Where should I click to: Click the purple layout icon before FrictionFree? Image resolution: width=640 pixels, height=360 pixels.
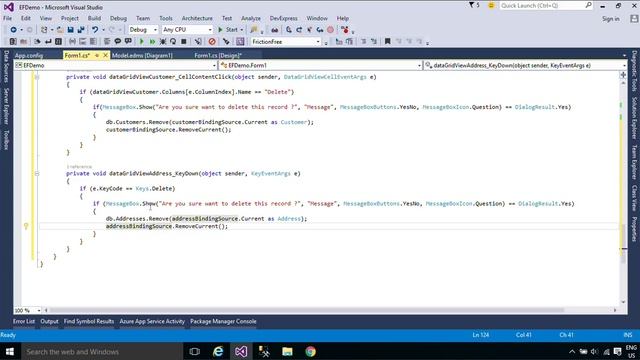[x=240, y=42]
